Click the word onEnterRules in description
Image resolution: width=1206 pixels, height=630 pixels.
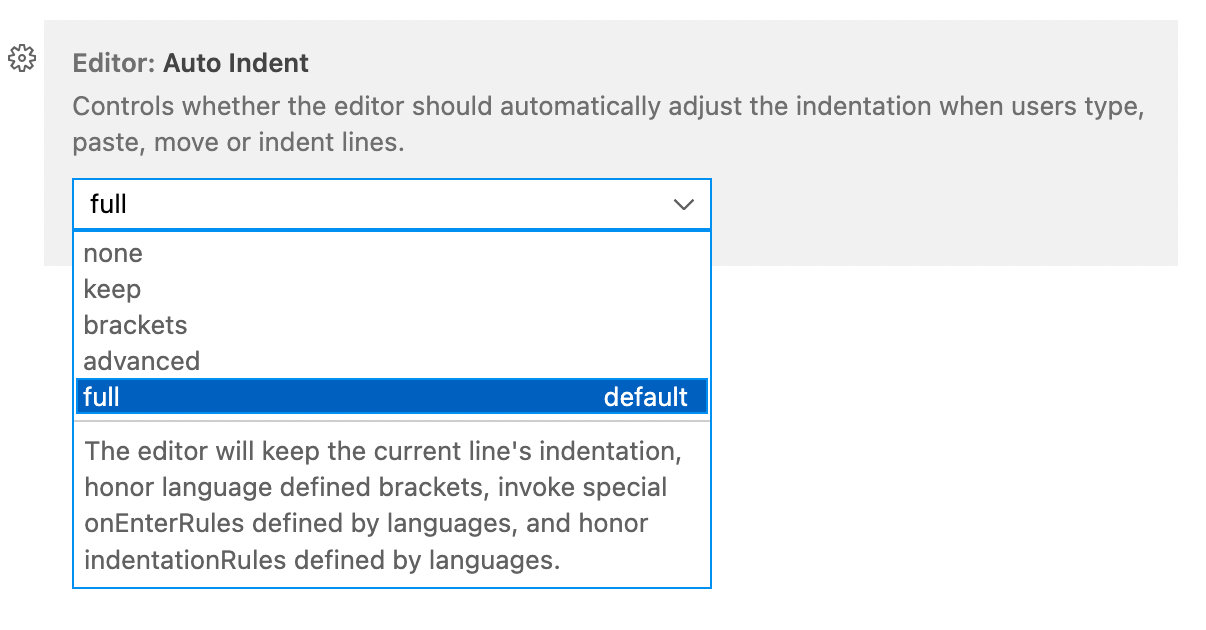160,523
